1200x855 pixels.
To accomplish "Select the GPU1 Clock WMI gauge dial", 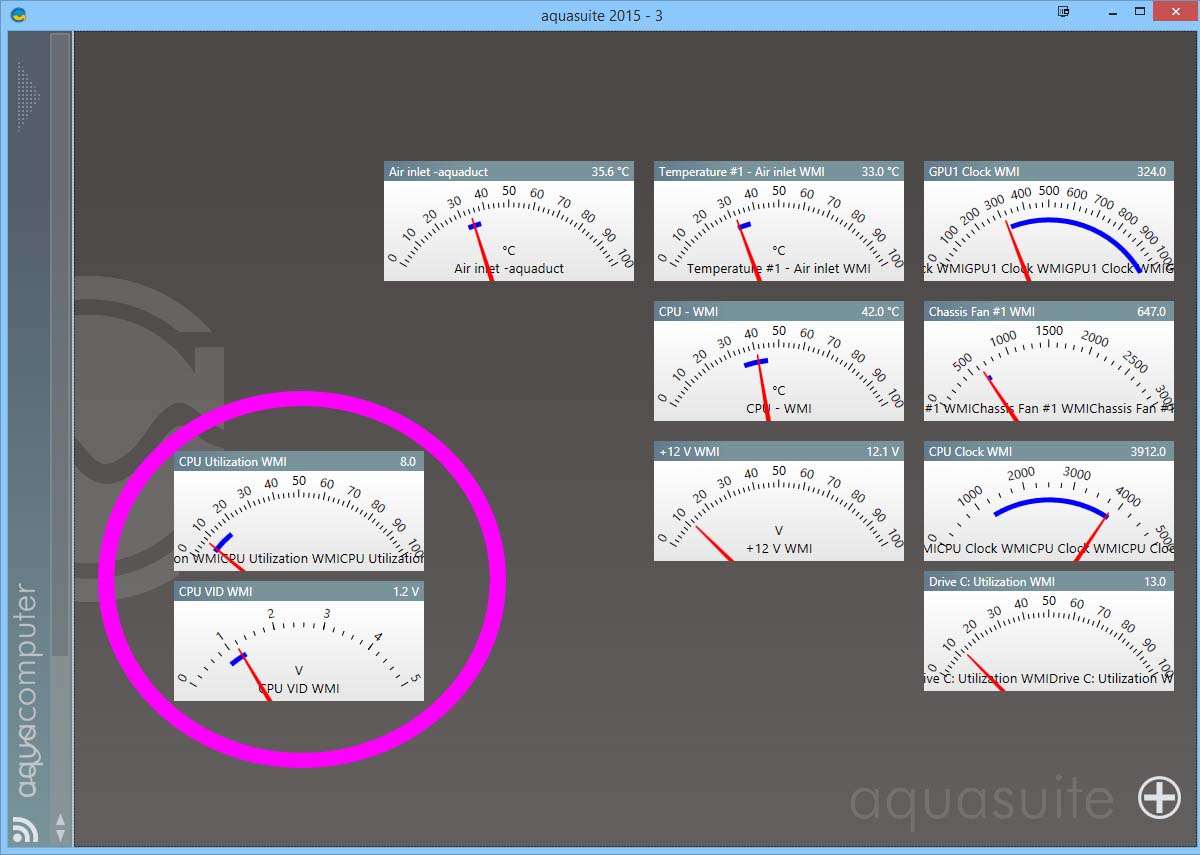I will pyautogui.click(x=1049, y=231).
